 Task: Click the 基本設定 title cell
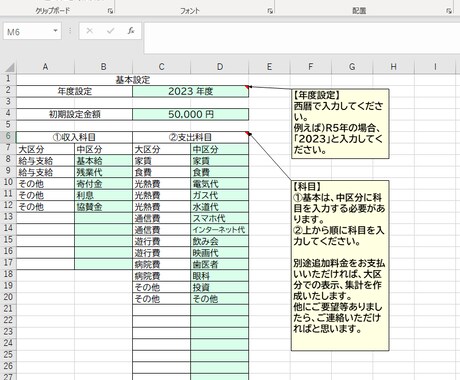[x=132, y=80]
